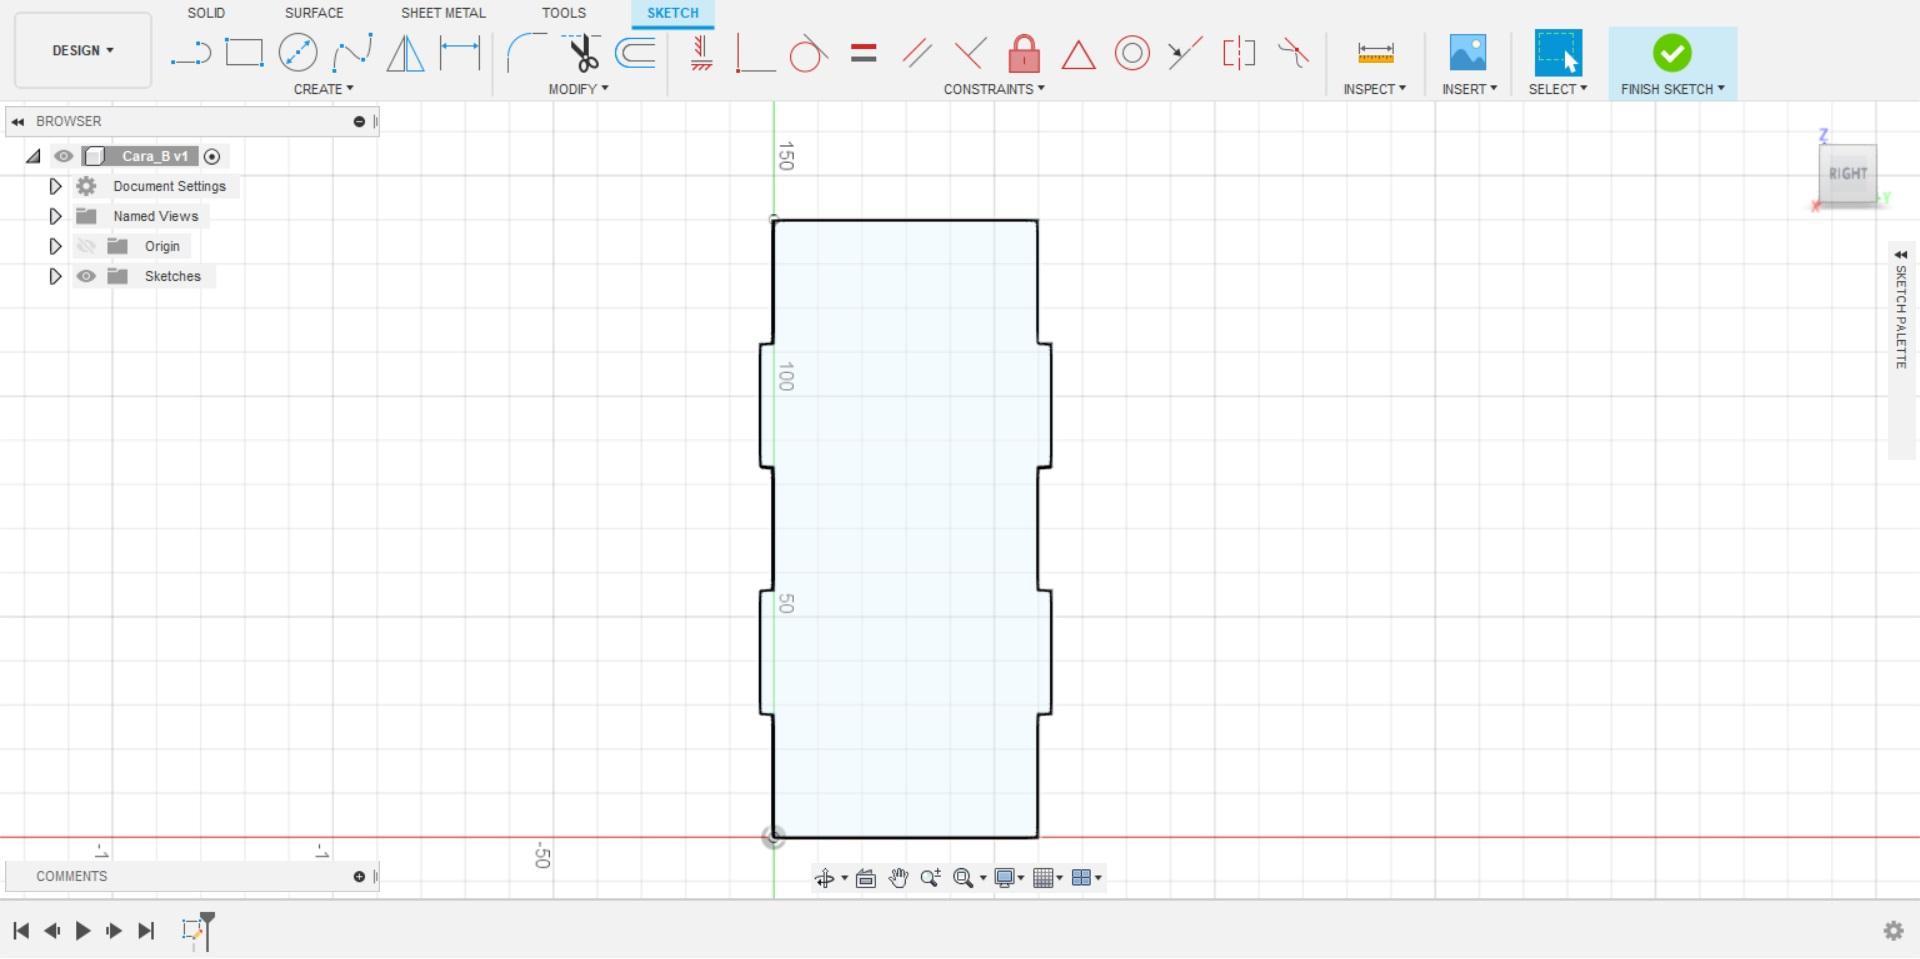1920x959 pixels.
Task: Apply the Perpendicular constraint
Action: [970, 53]
